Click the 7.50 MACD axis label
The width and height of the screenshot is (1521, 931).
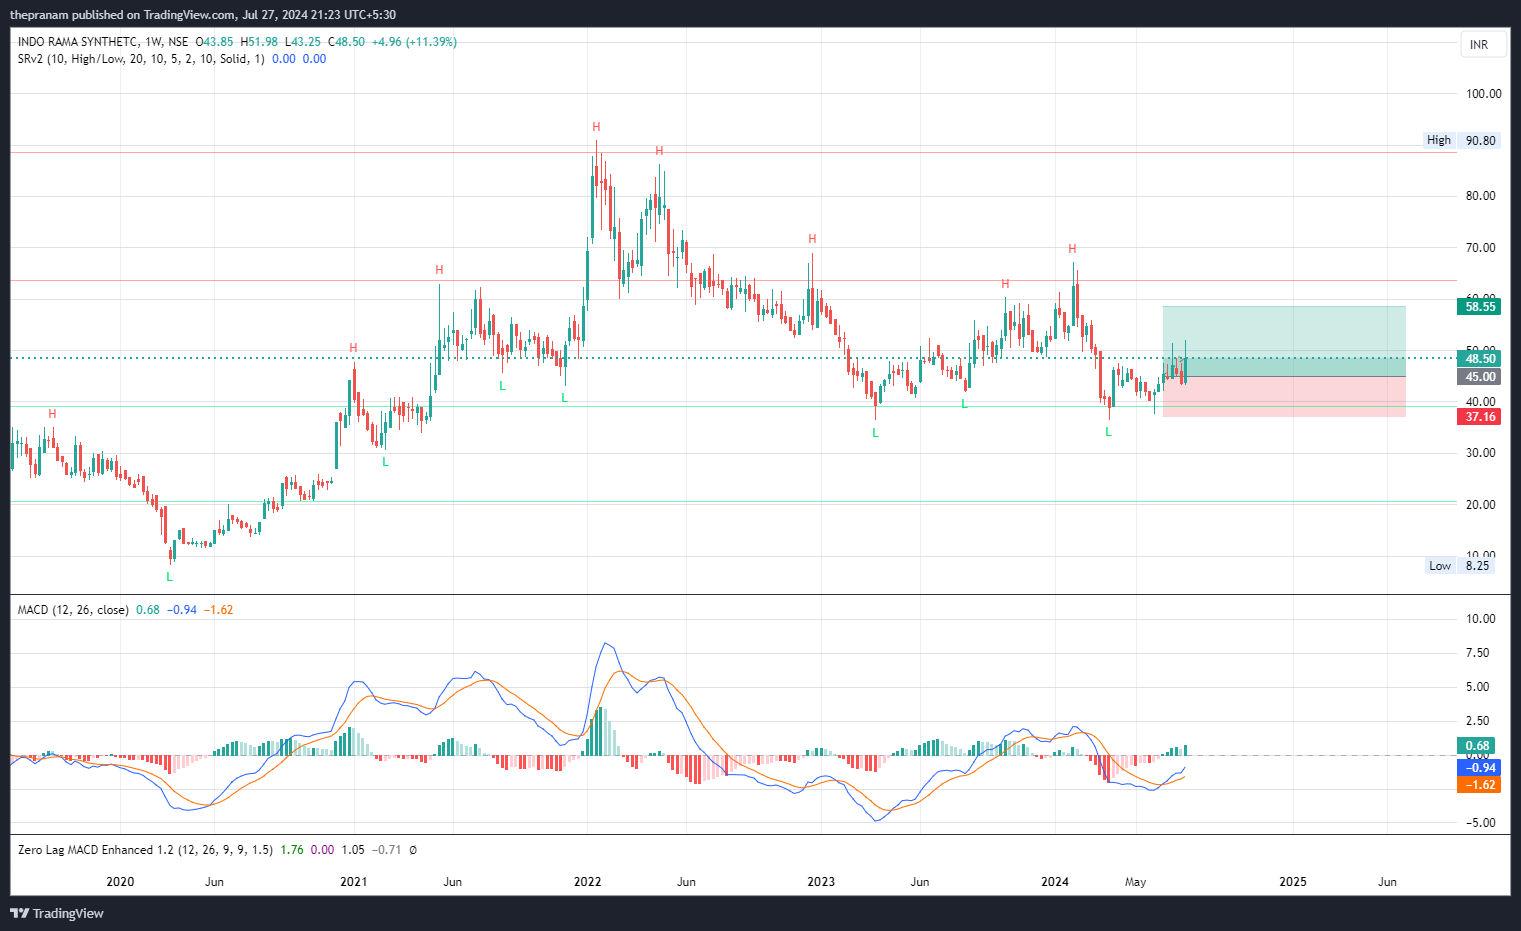click(x=1477, y=653)
